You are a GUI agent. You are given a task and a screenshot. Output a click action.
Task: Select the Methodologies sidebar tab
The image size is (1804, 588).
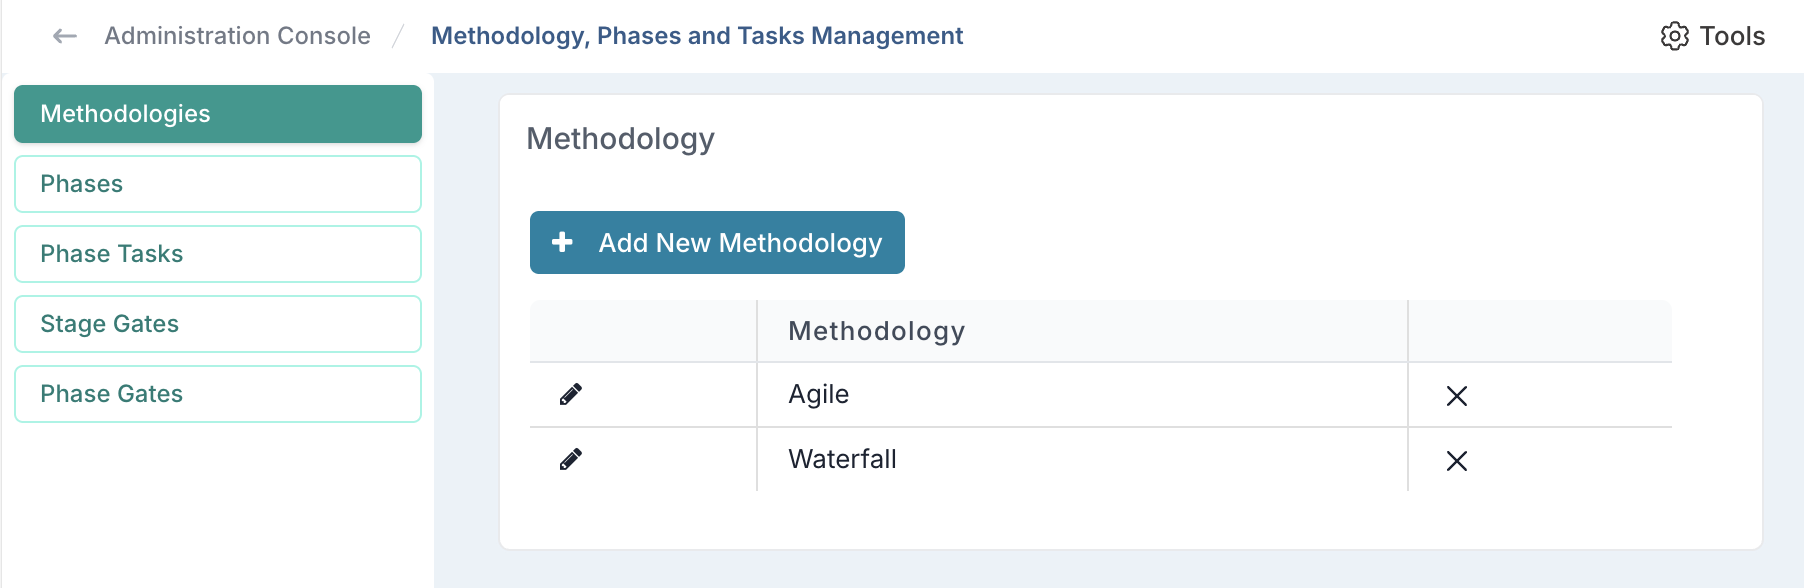(x=218, y=114)
